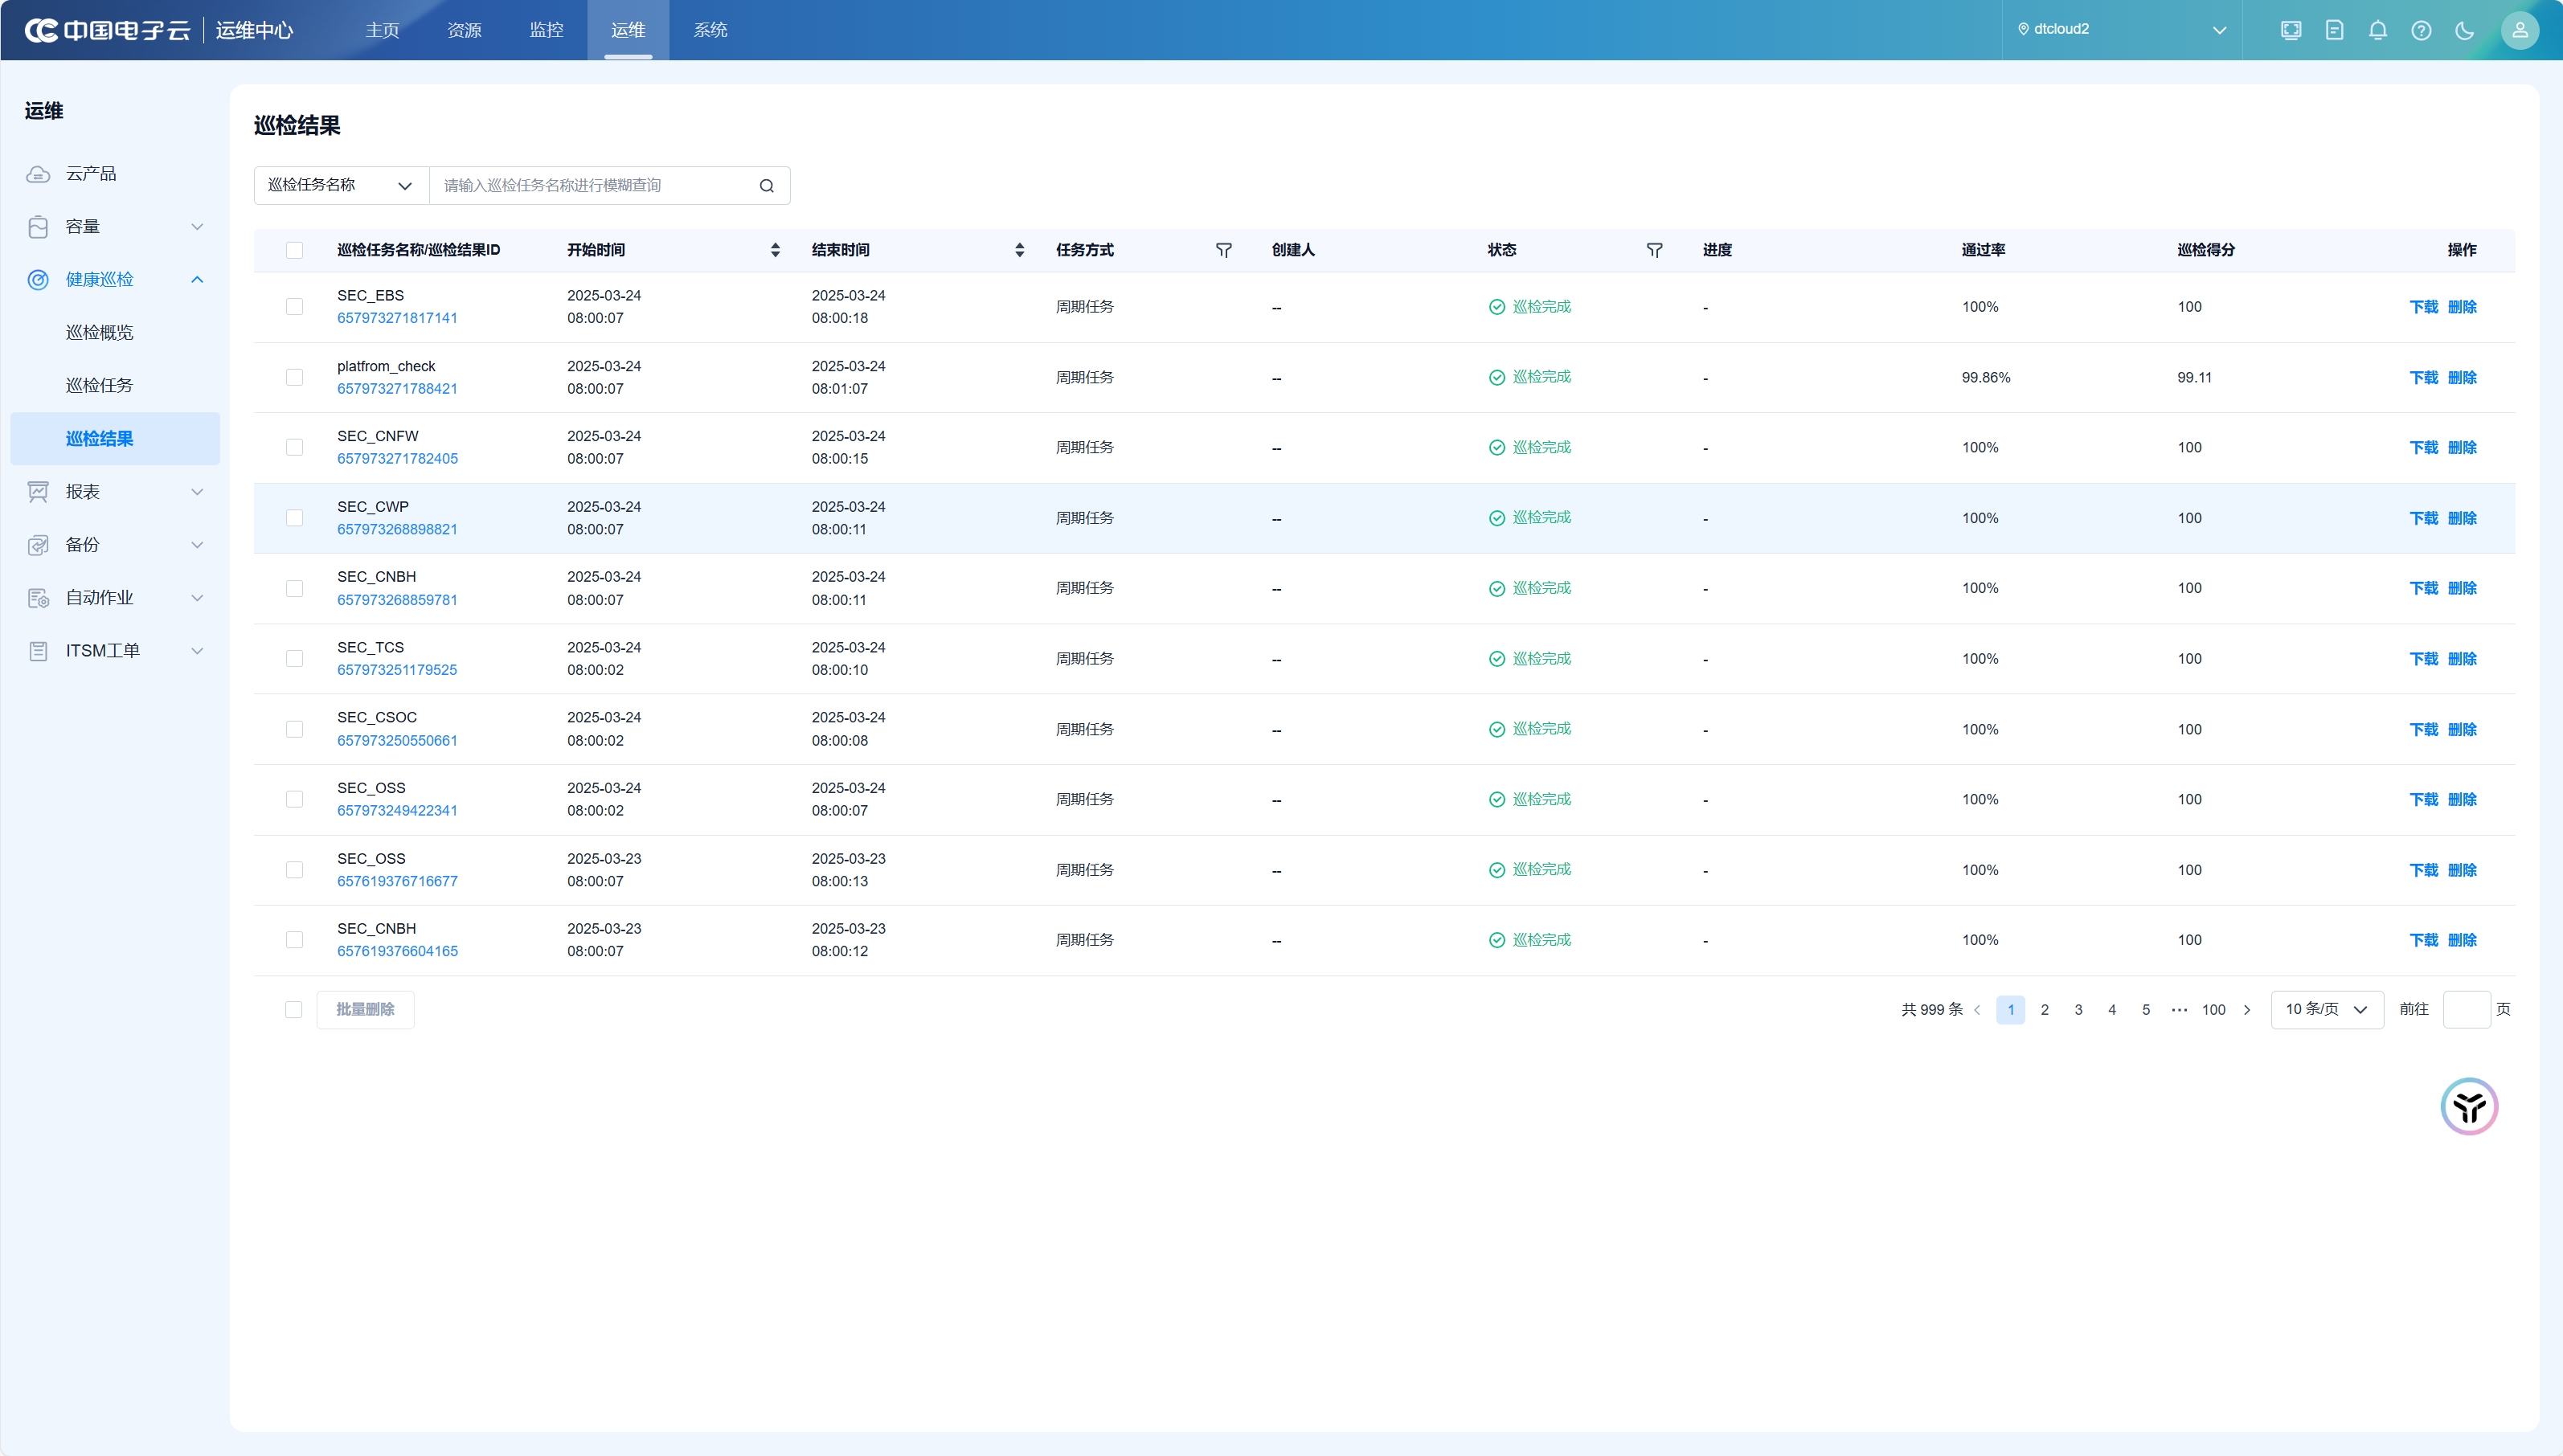Expand the 报表 sidebar menu
This screenshot has height=1456, width=2563.
[197, 492]
